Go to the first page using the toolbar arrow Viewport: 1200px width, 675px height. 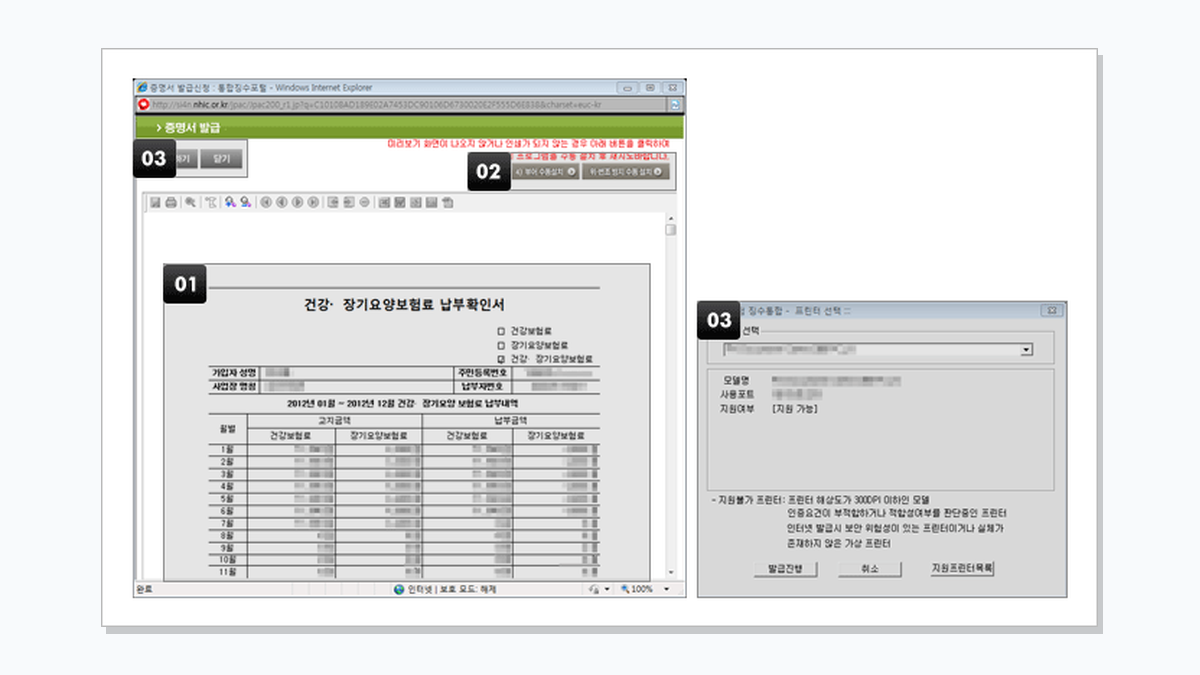(266, 202)
